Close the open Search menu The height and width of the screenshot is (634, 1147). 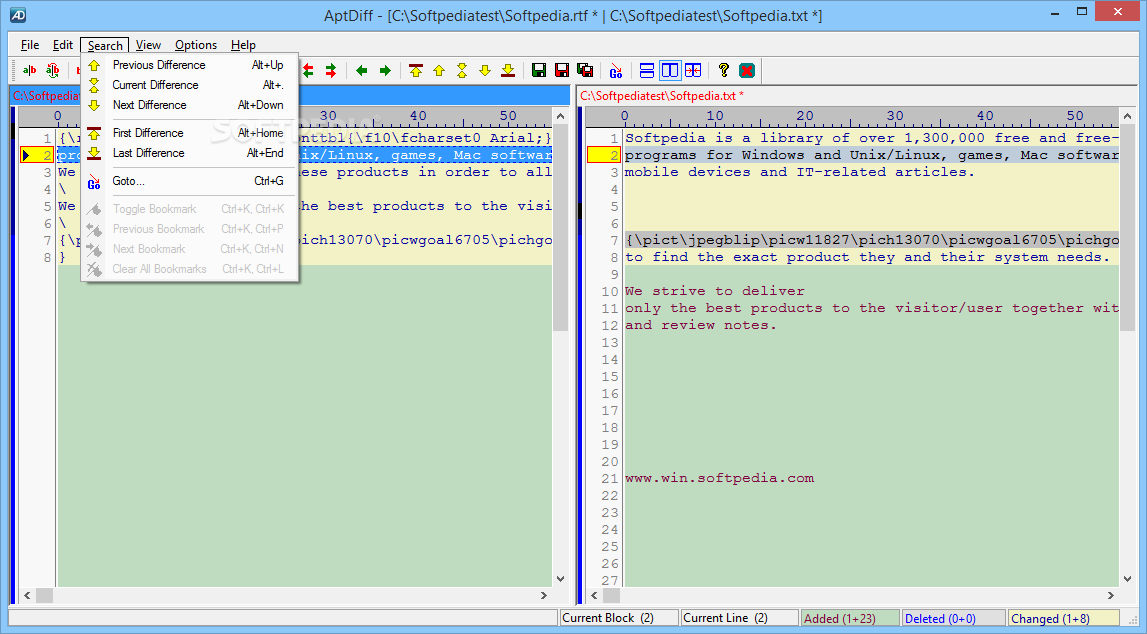tap(105, 45)
